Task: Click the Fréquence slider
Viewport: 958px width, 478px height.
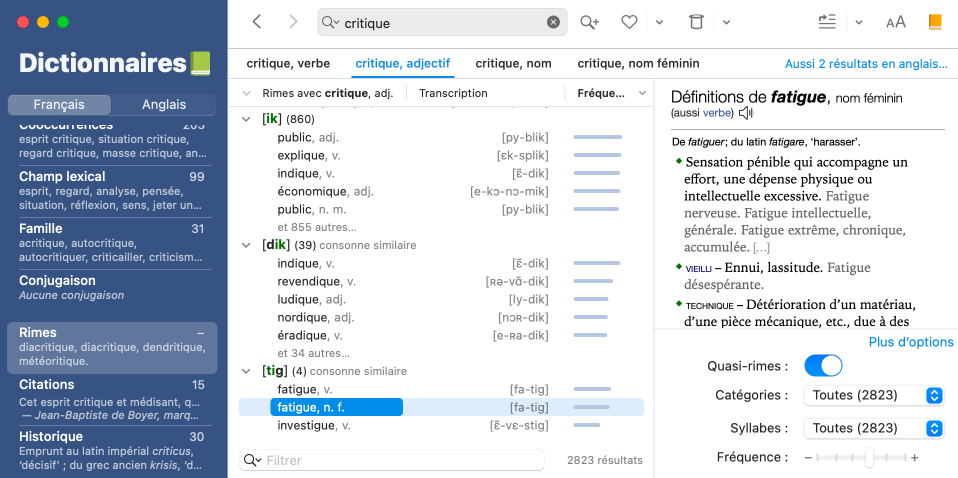Action: [x=861, y=458]
